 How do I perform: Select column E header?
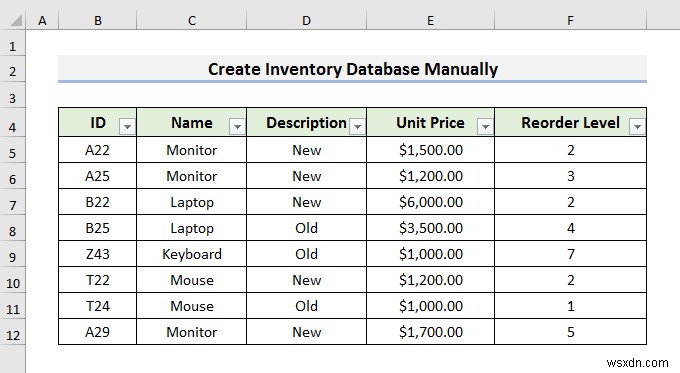tap(430, 20)
